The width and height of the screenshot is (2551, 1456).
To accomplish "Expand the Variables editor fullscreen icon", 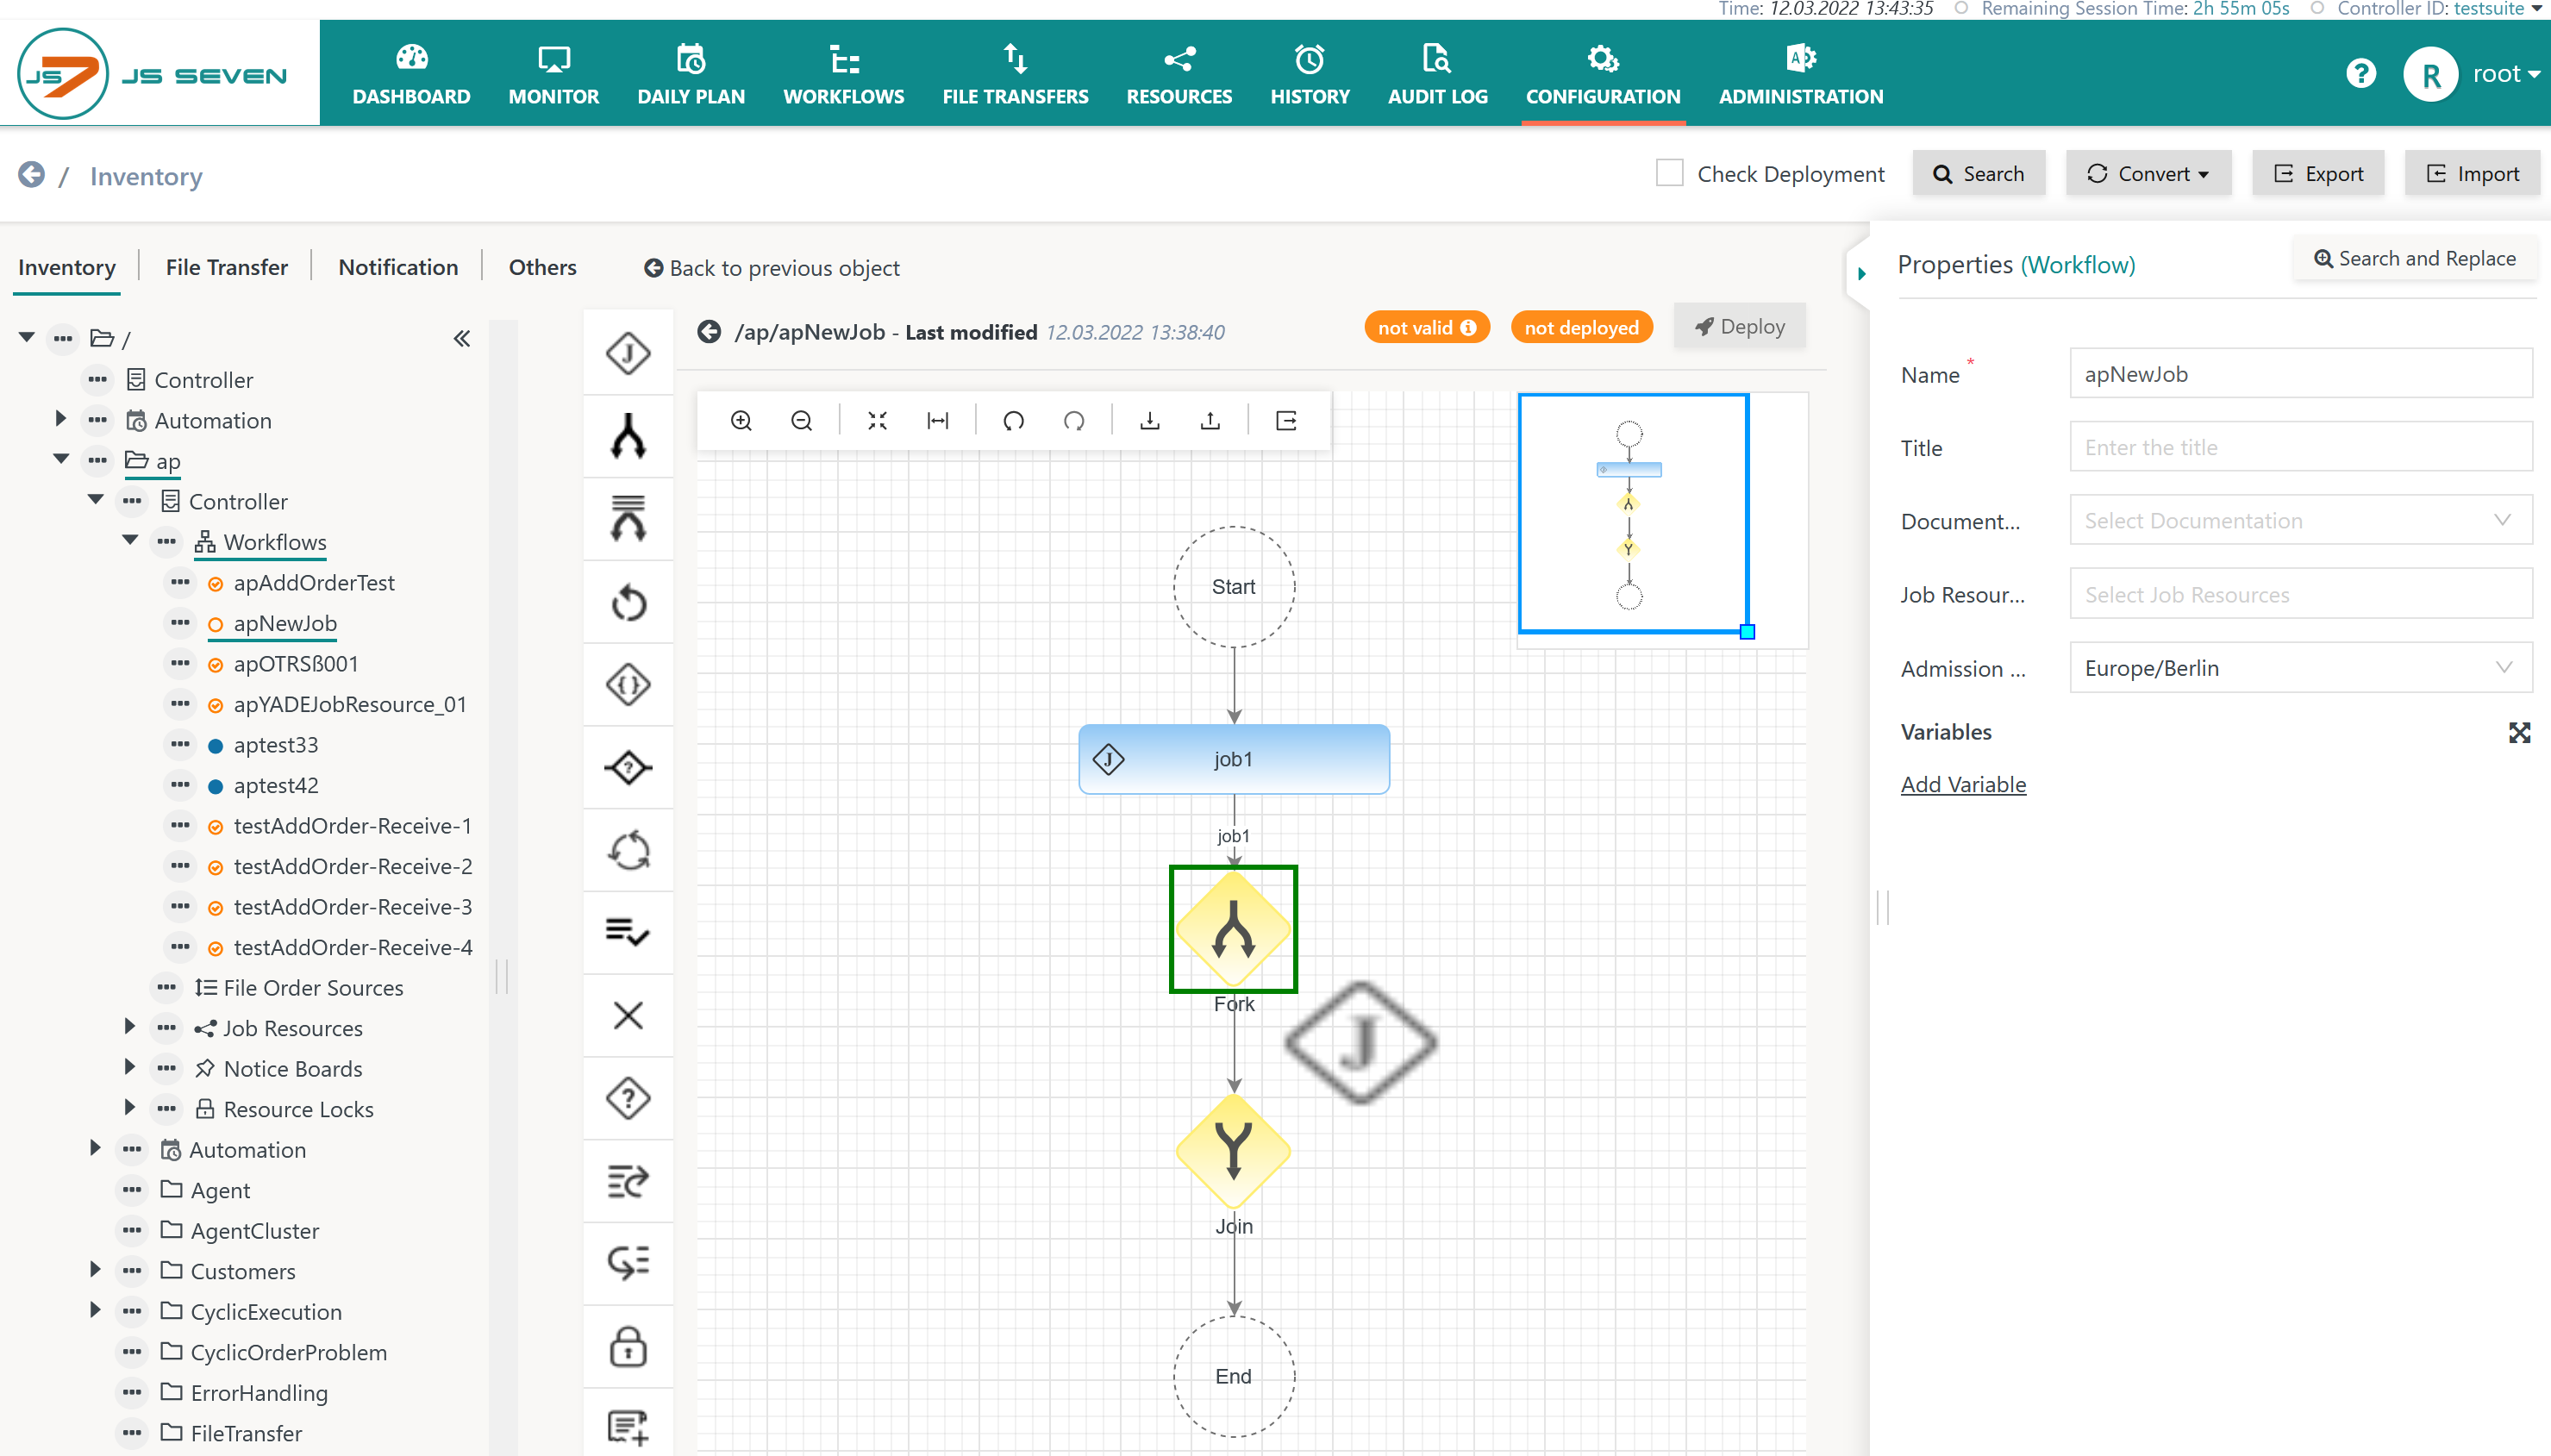I will click(2519, 732).
